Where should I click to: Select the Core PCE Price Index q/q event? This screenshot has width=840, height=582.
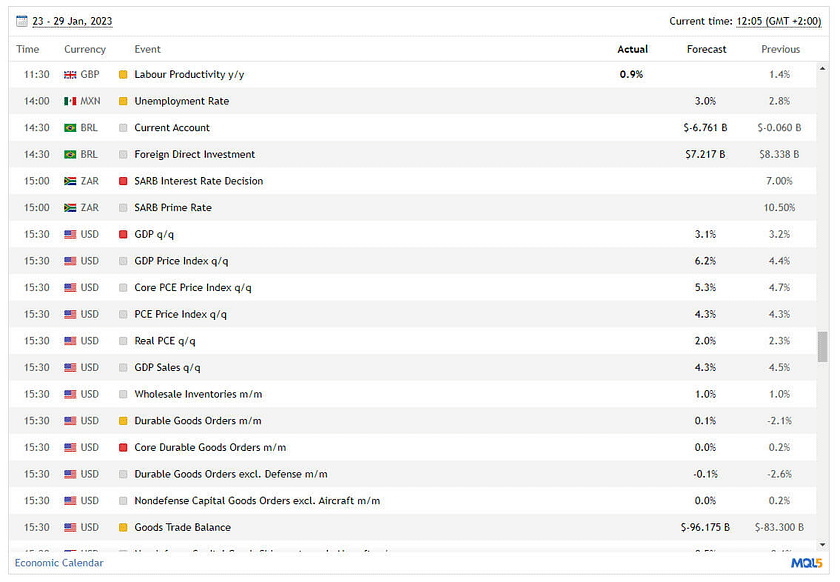point(193,287)
